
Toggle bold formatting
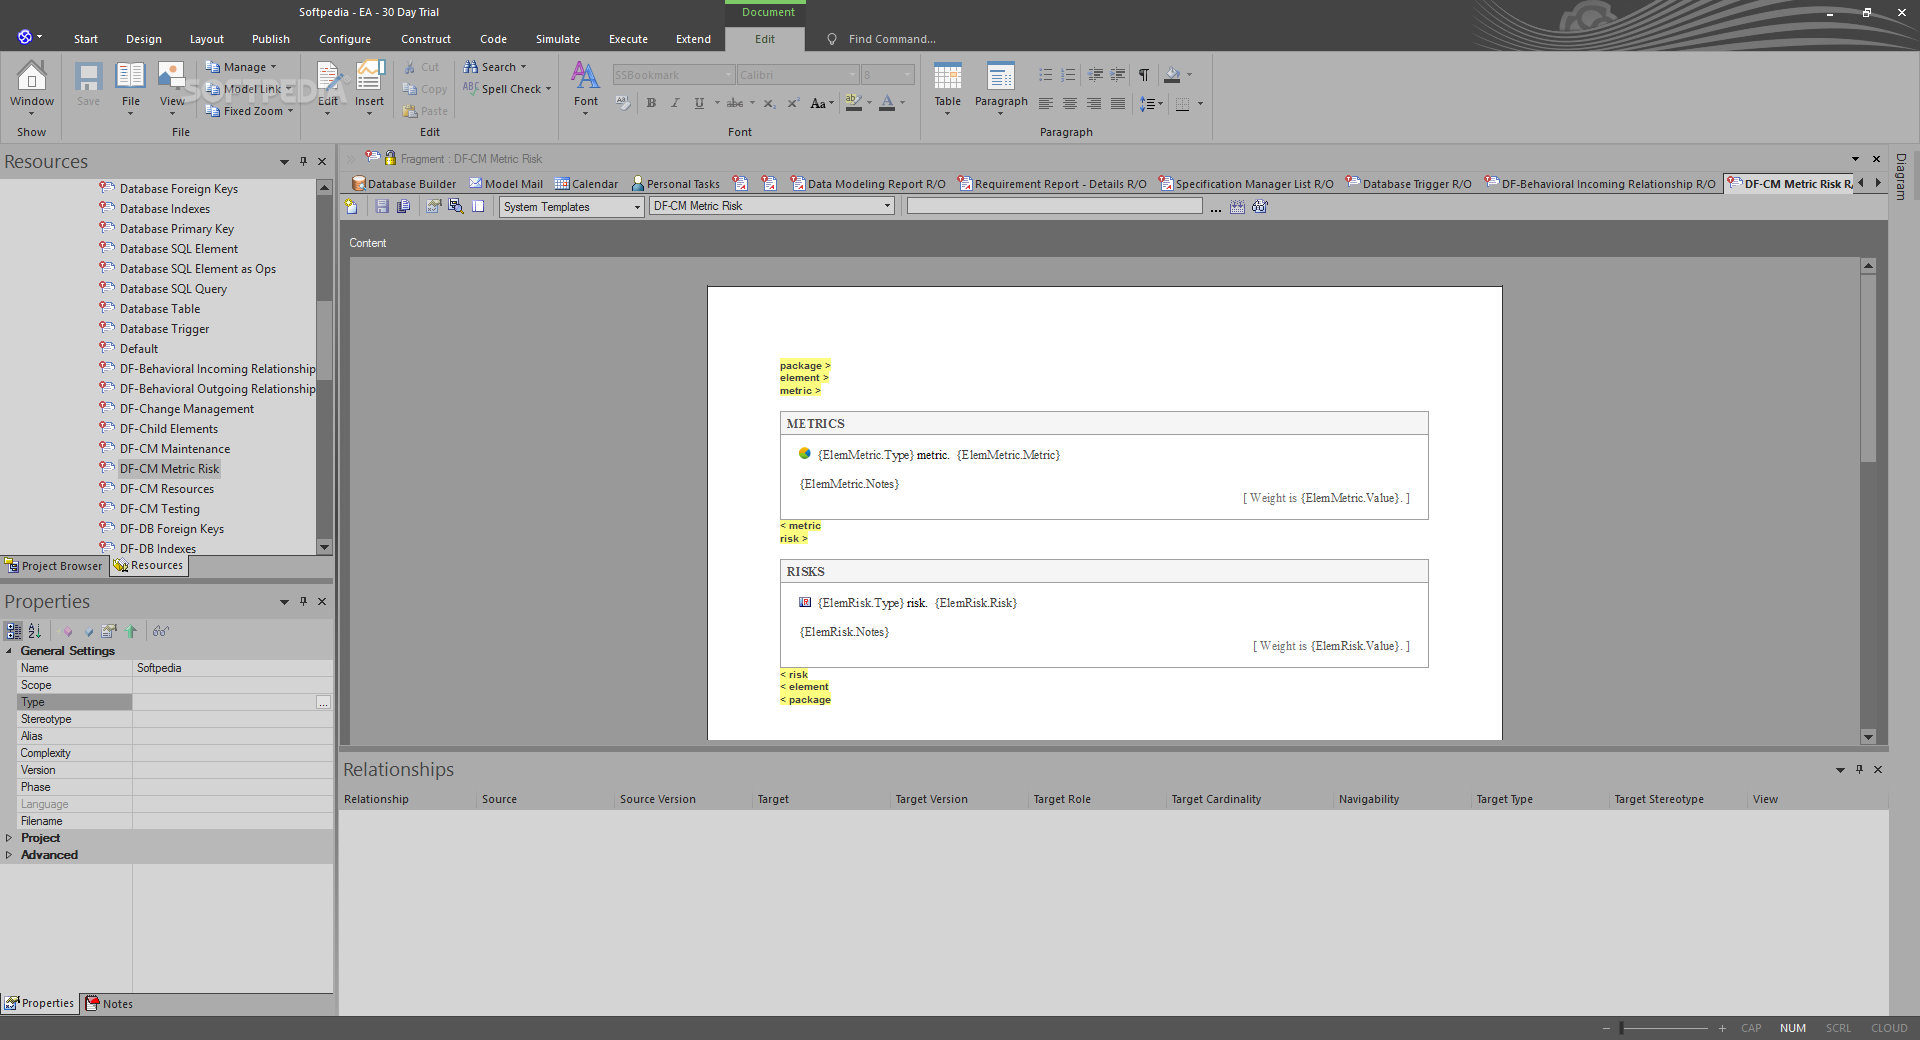pyautogui.click(x=651, y=103)
